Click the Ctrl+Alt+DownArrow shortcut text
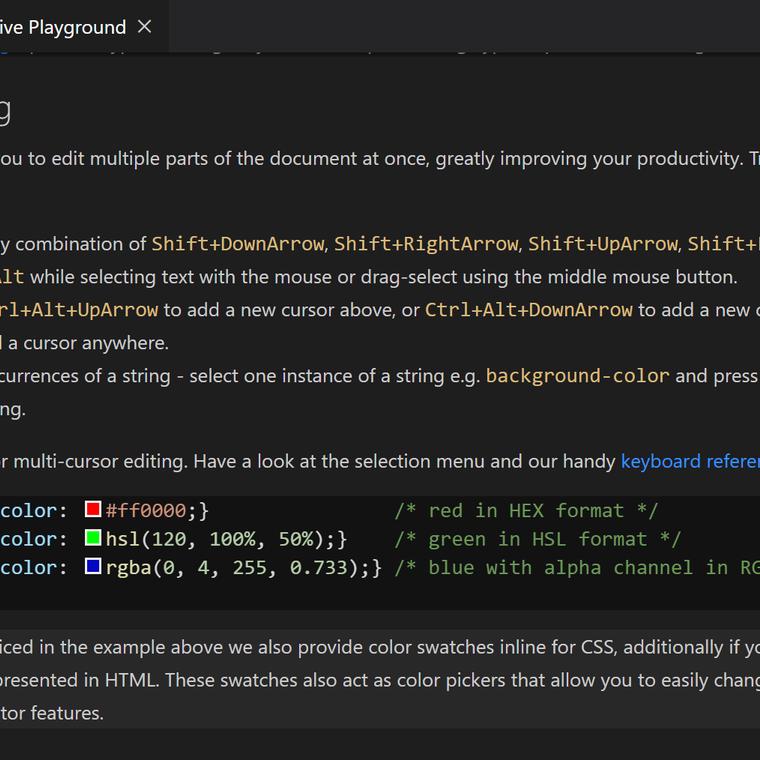 pyautogui.click(x=528, y=310)
